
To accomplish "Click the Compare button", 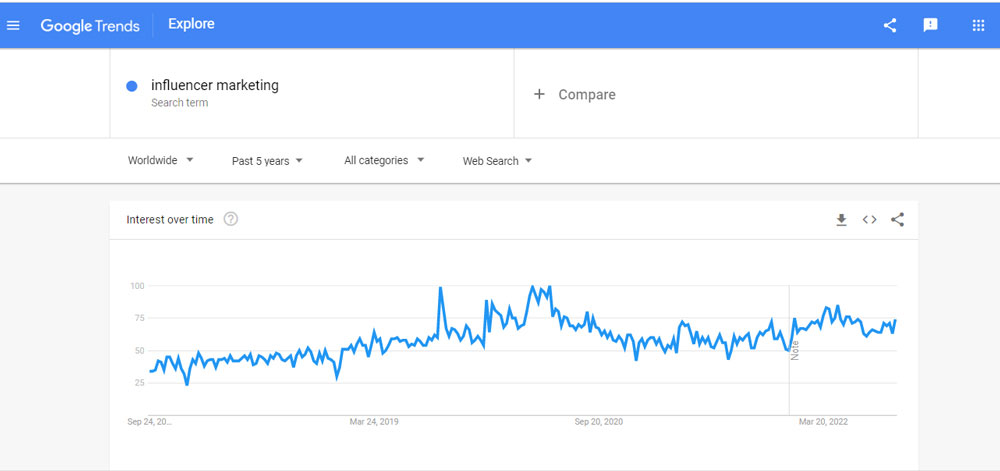I will click(586, 94).
